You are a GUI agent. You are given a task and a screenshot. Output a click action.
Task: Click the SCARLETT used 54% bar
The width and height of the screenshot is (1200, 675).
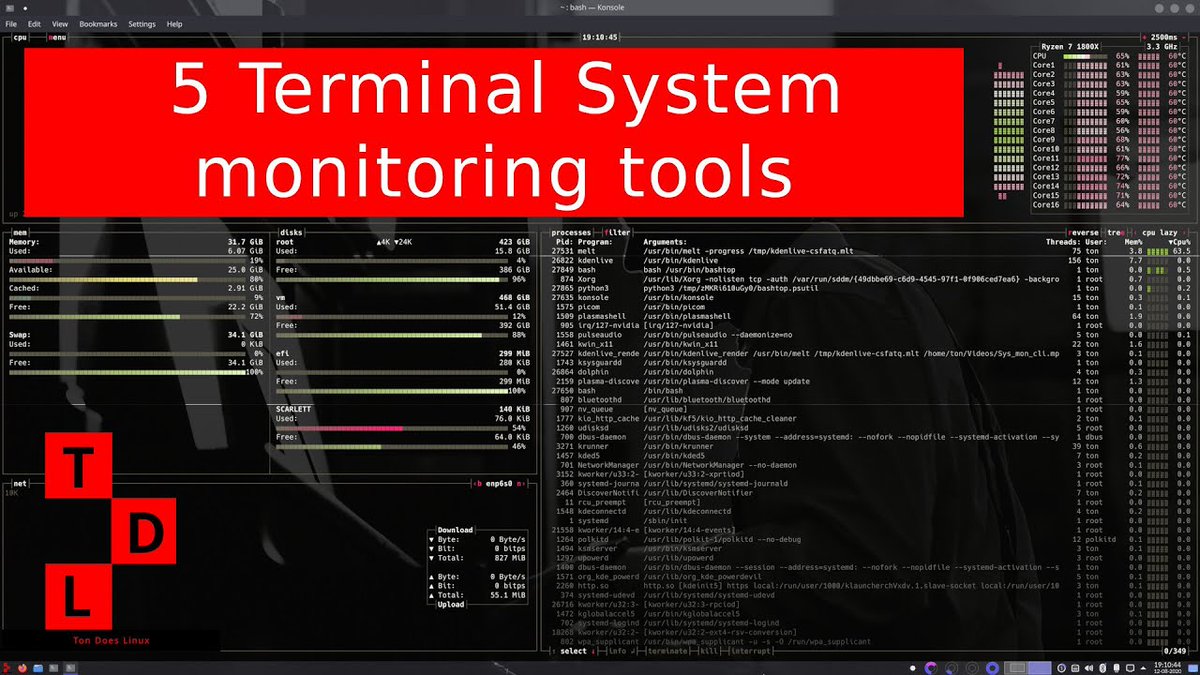coord(391,428)
